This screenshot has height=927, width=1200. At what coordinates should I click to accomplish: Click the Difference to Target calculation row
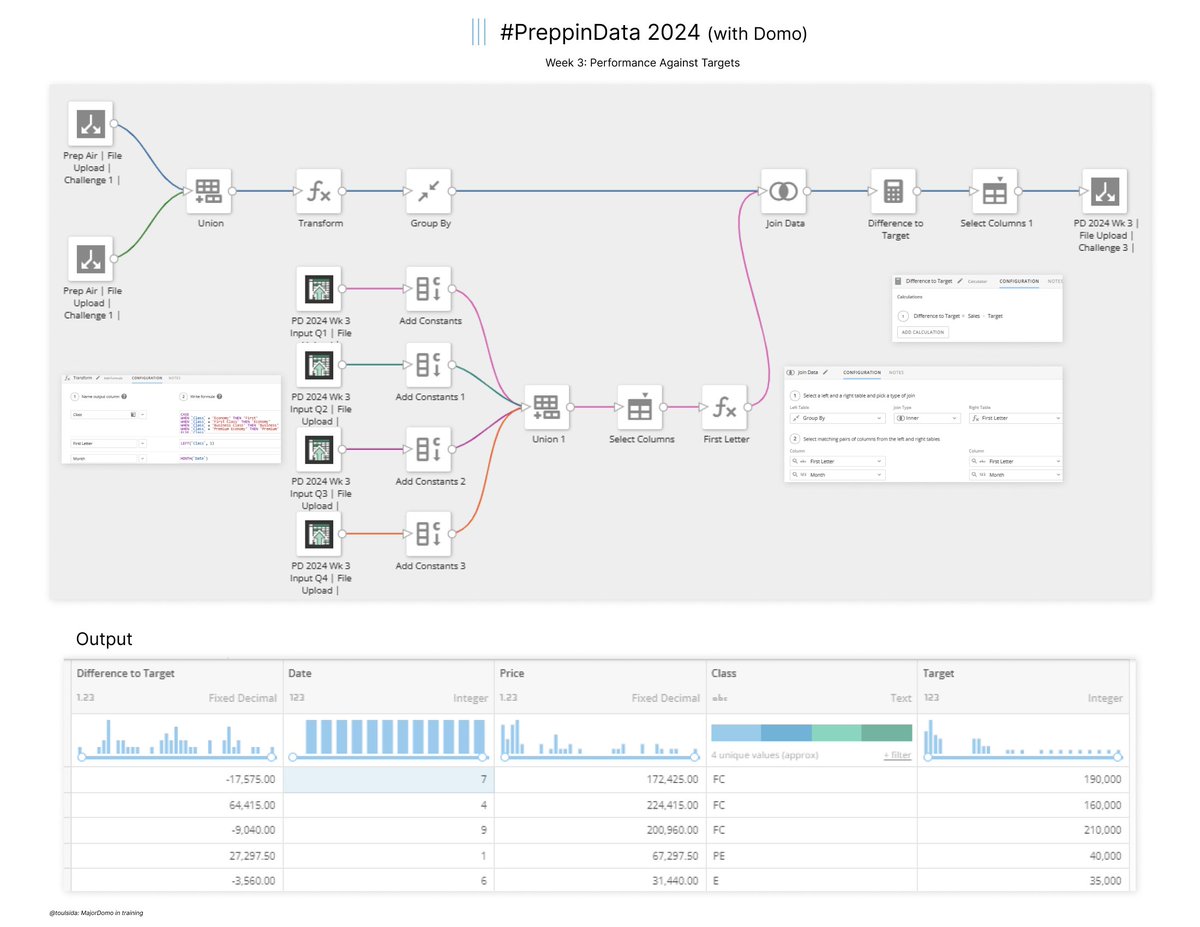click(x=949, y=315)
